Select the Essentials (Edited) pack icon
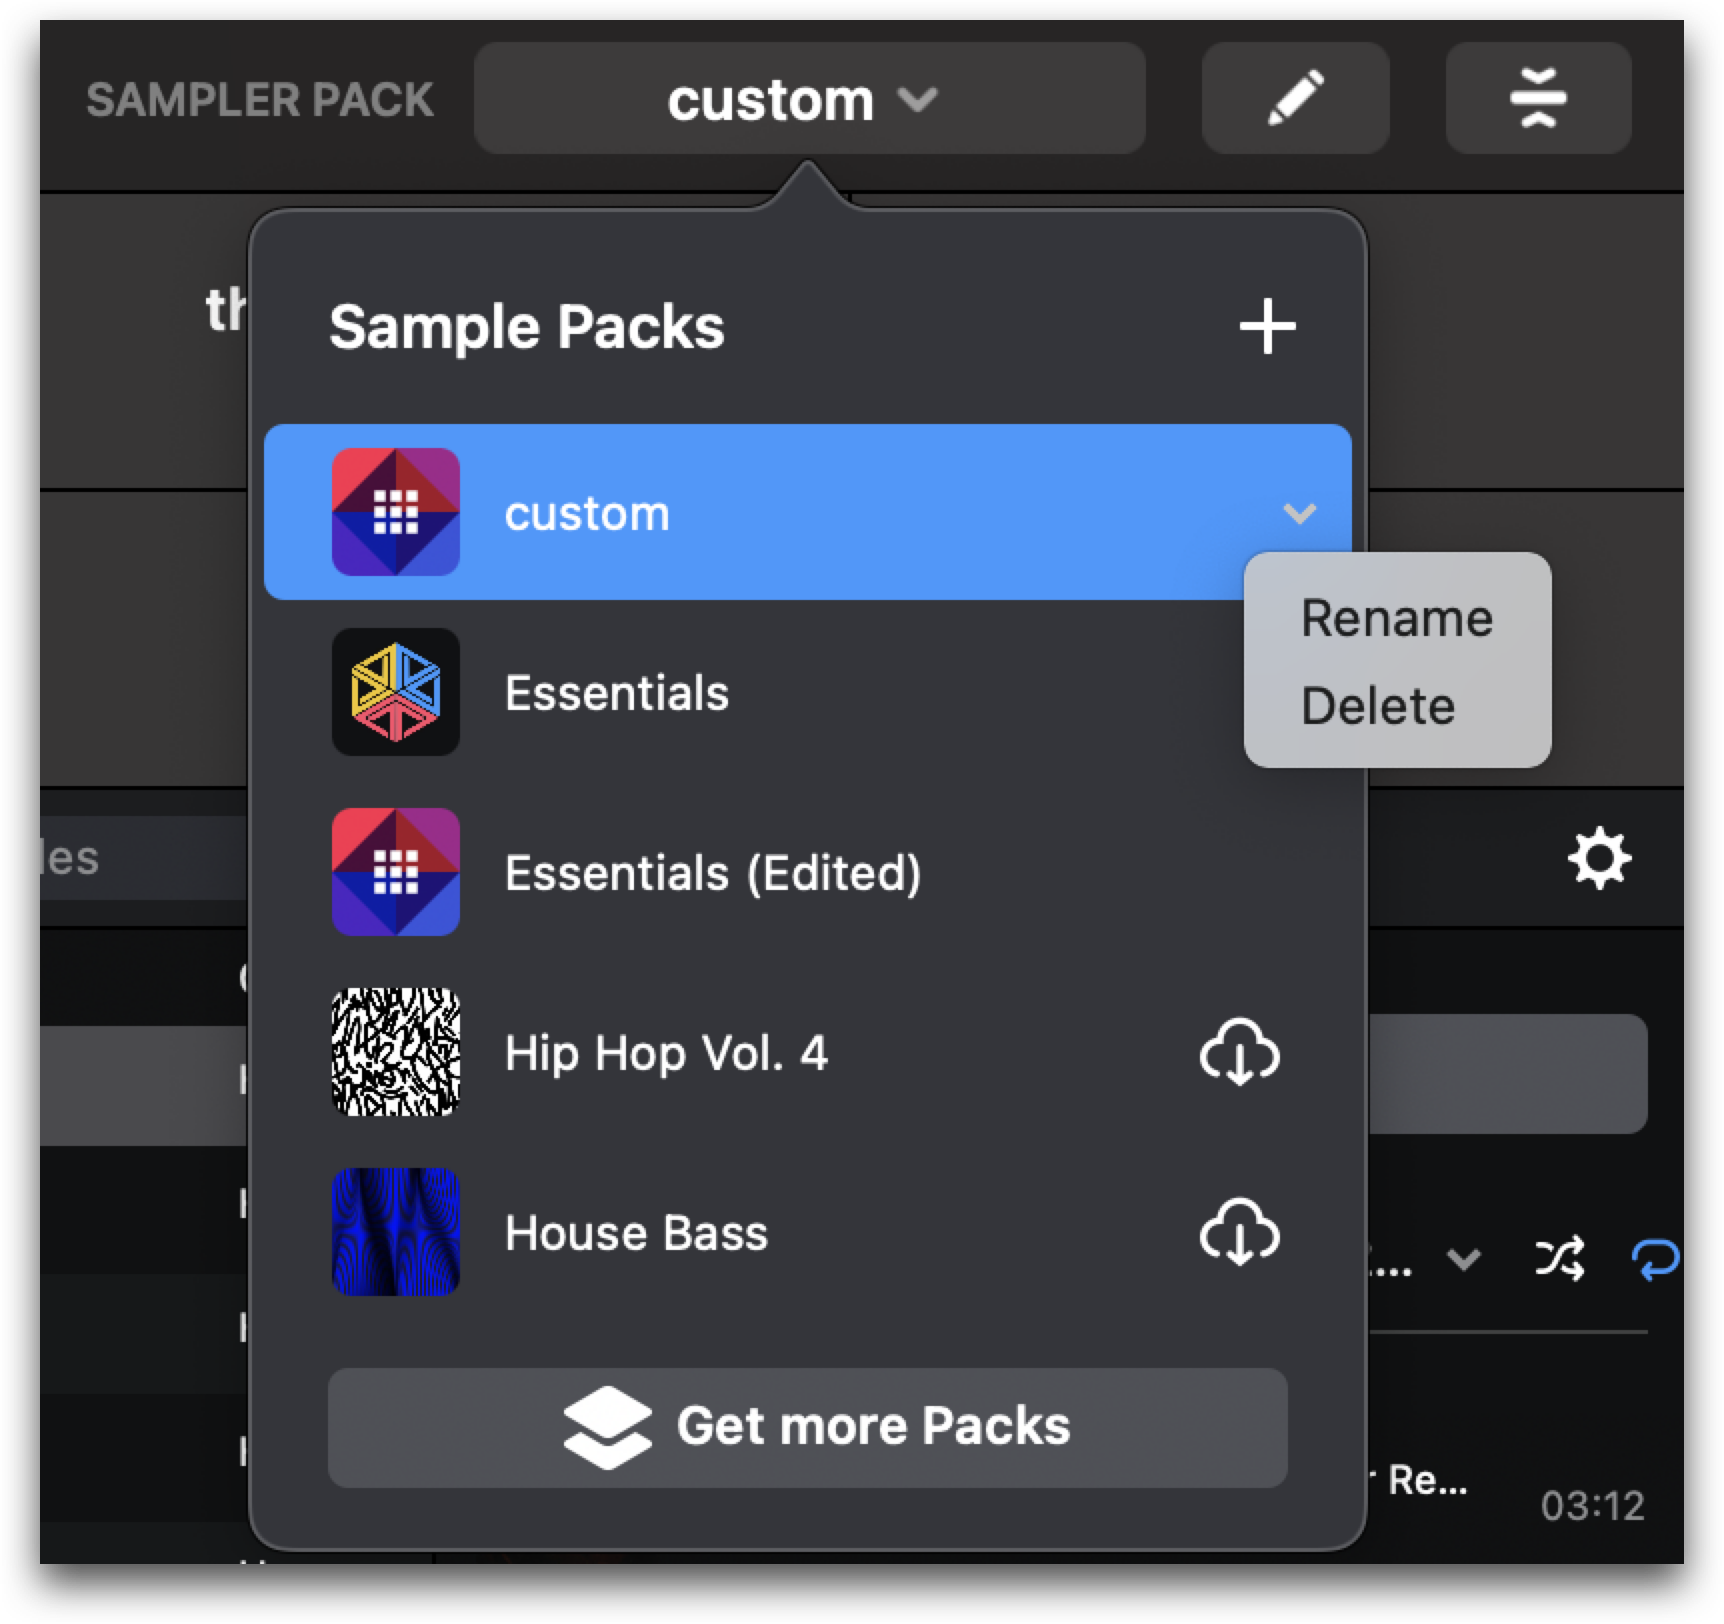This screenshot has height=1624, width=1724. tap(396, 872)
